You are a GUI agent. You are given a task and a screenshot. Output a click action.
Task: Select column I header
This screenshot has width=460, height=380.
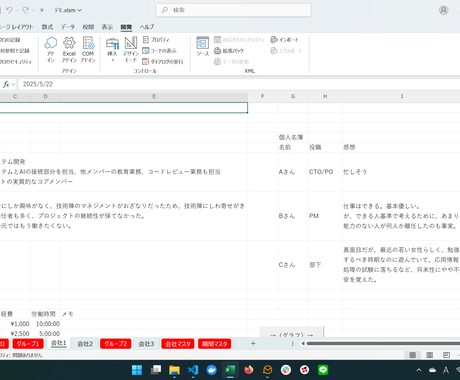pos(401,96)
